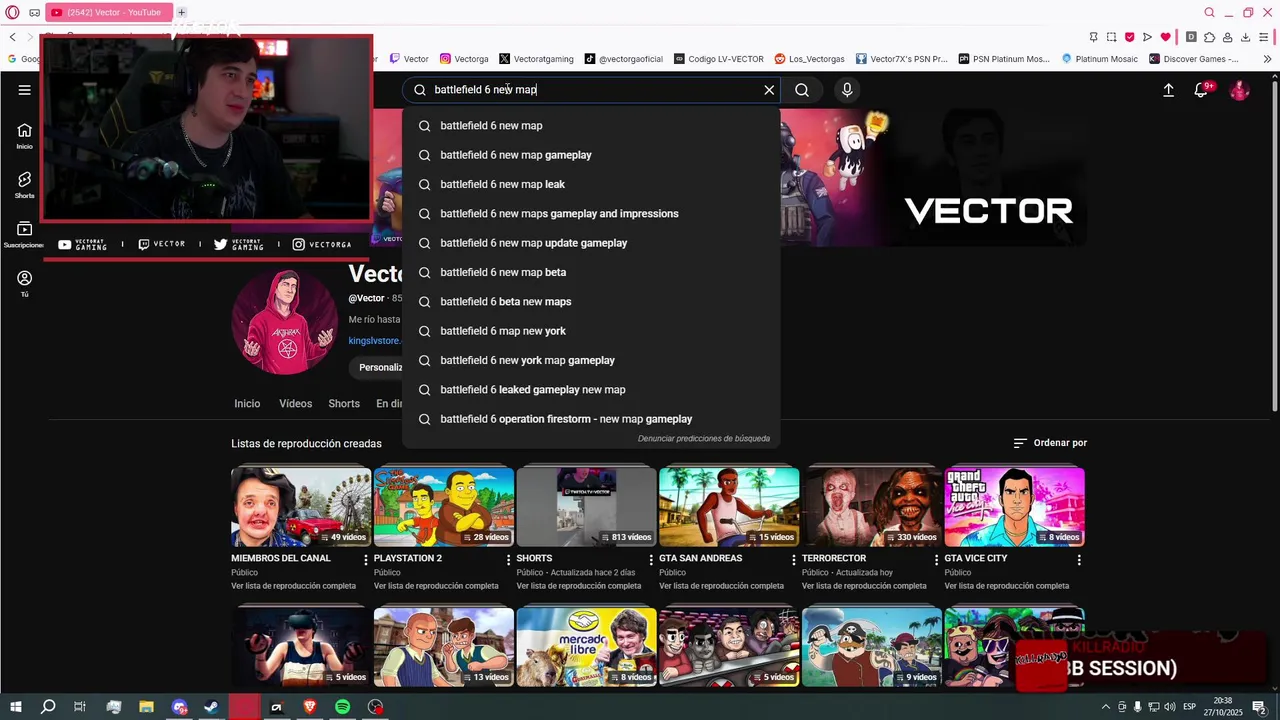Click 'Denunciar predicciones de búsqueda' link
The image size is (1280, 720).
[x=704, y=438]
